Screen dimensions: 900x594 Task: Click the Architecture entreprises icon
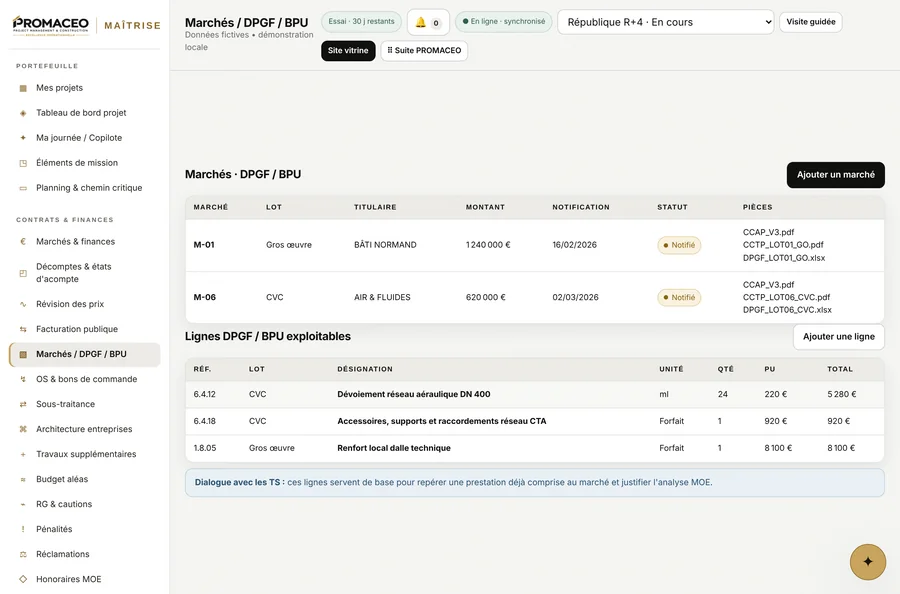pyautogui.click(x=23, y=429)
